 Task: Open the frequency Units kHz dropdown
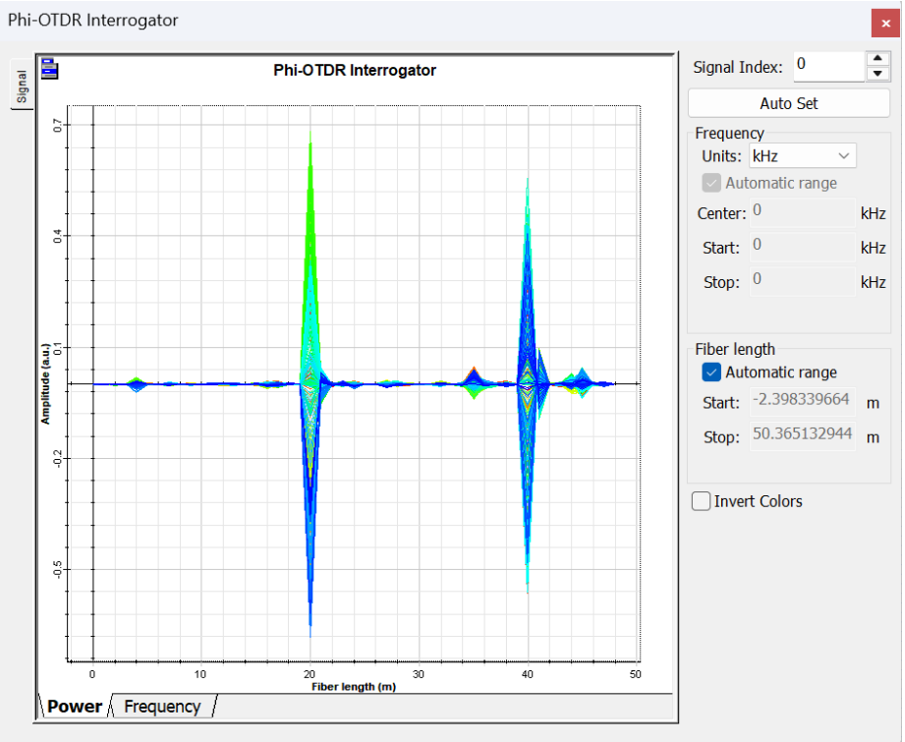[802, 156]
